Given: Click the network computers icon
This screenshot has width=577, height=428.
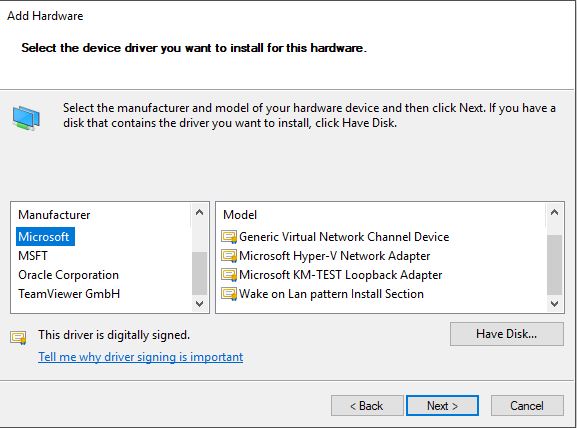Looking at the screenshot, I should tap(26, 118).
